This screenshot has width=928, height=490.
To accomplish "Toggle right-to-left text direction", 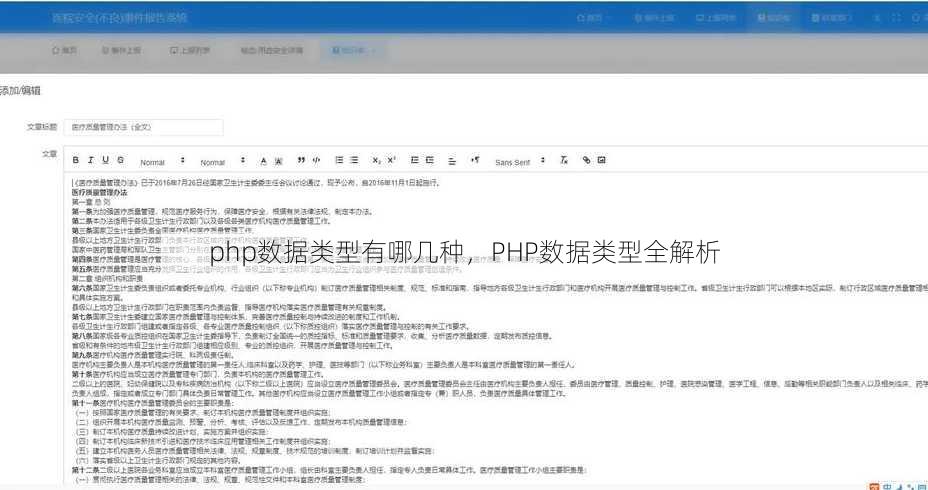I will click(x=475, y=160).
